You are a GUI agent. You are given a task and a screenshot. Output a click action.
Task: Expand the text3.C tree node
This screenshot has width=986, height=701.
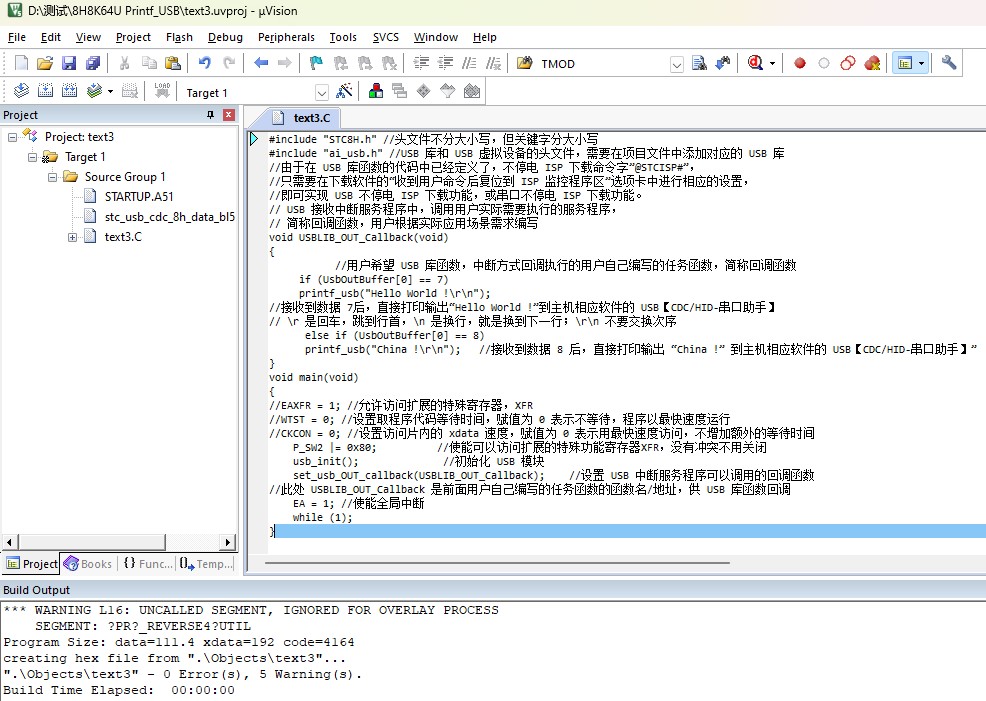coord(73,237)
